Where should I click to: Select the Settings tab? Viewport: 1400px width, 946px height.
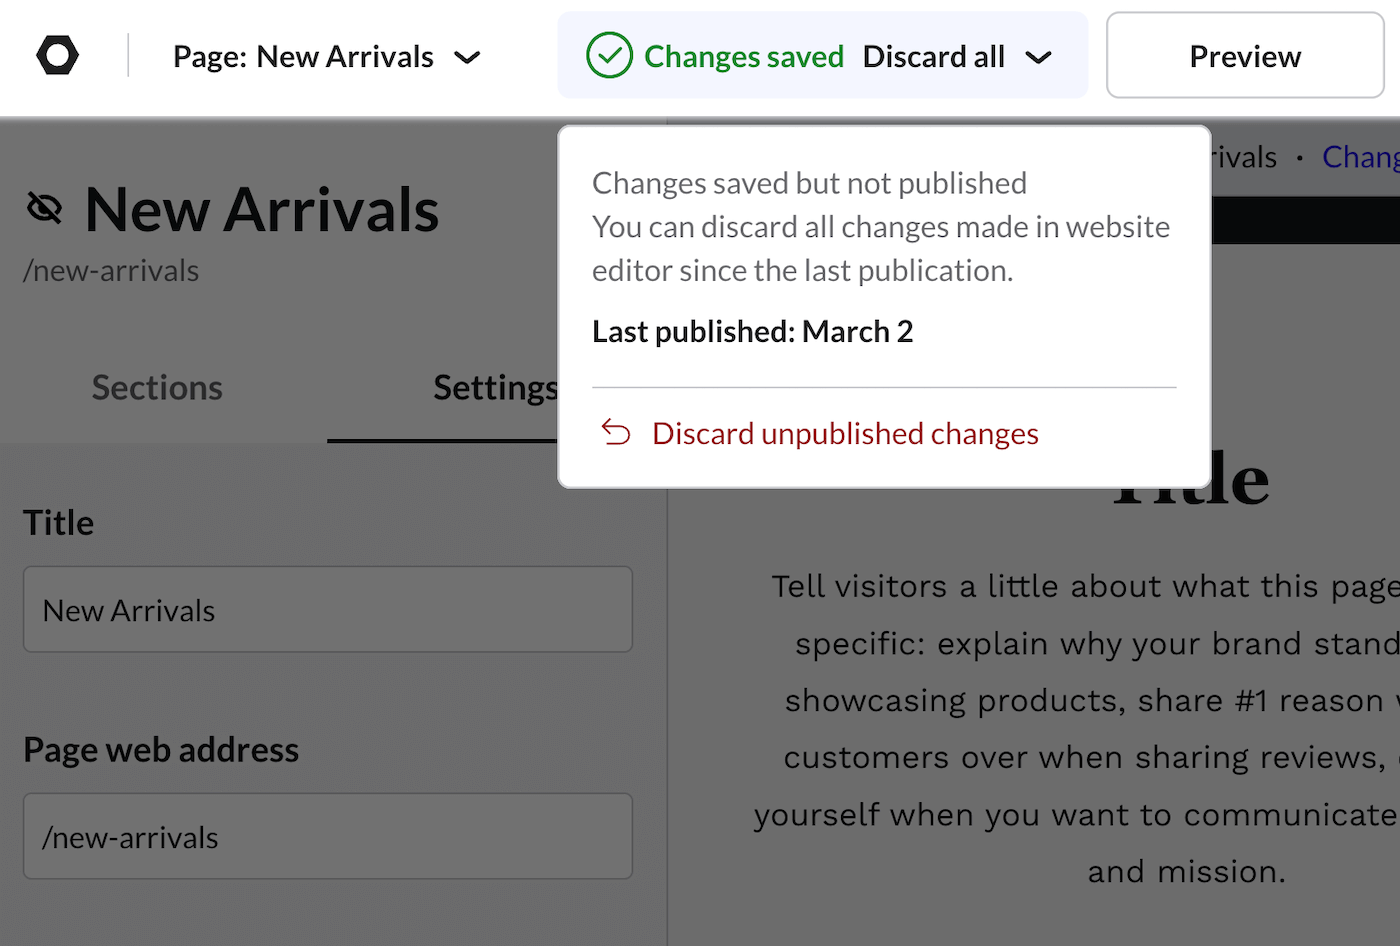[x=495, y=388]
